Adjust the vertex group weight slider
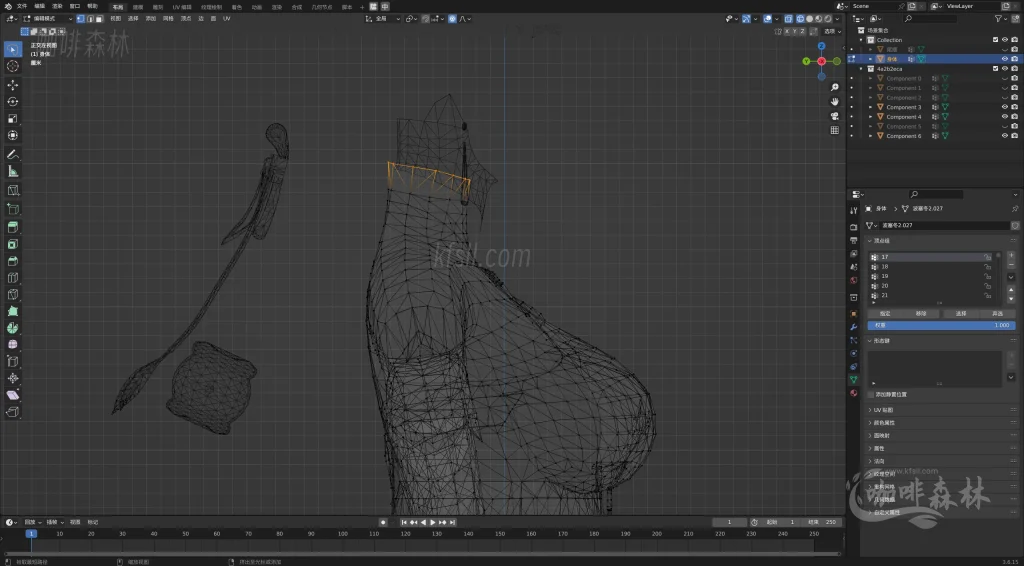1024x566 pixels. tap(941, 325)
